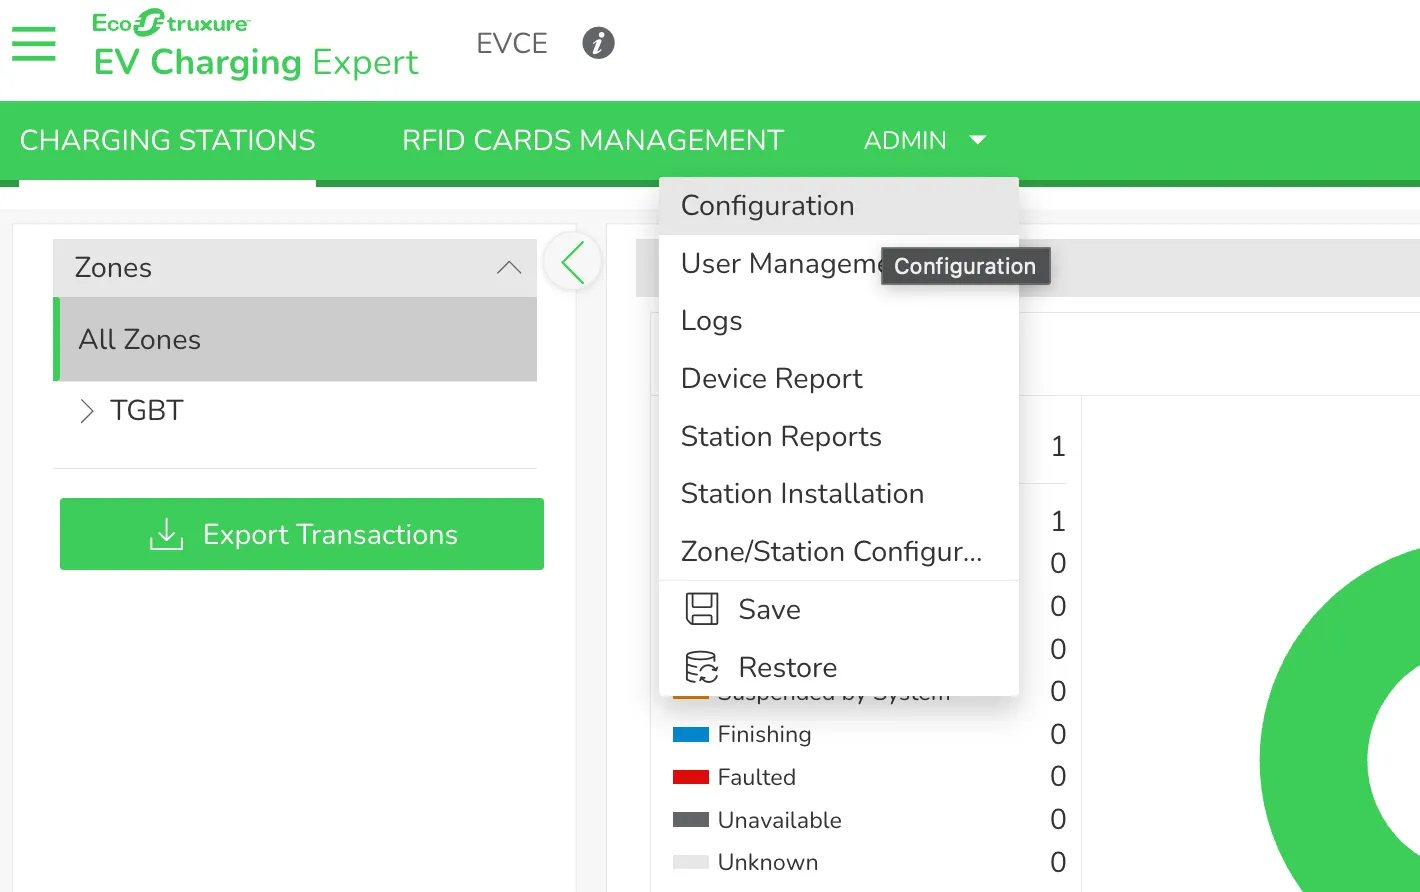This screenshot has height=892, width=1420.
Task: Open Logs from the Admin menu
Action: (x=839, y=321)
